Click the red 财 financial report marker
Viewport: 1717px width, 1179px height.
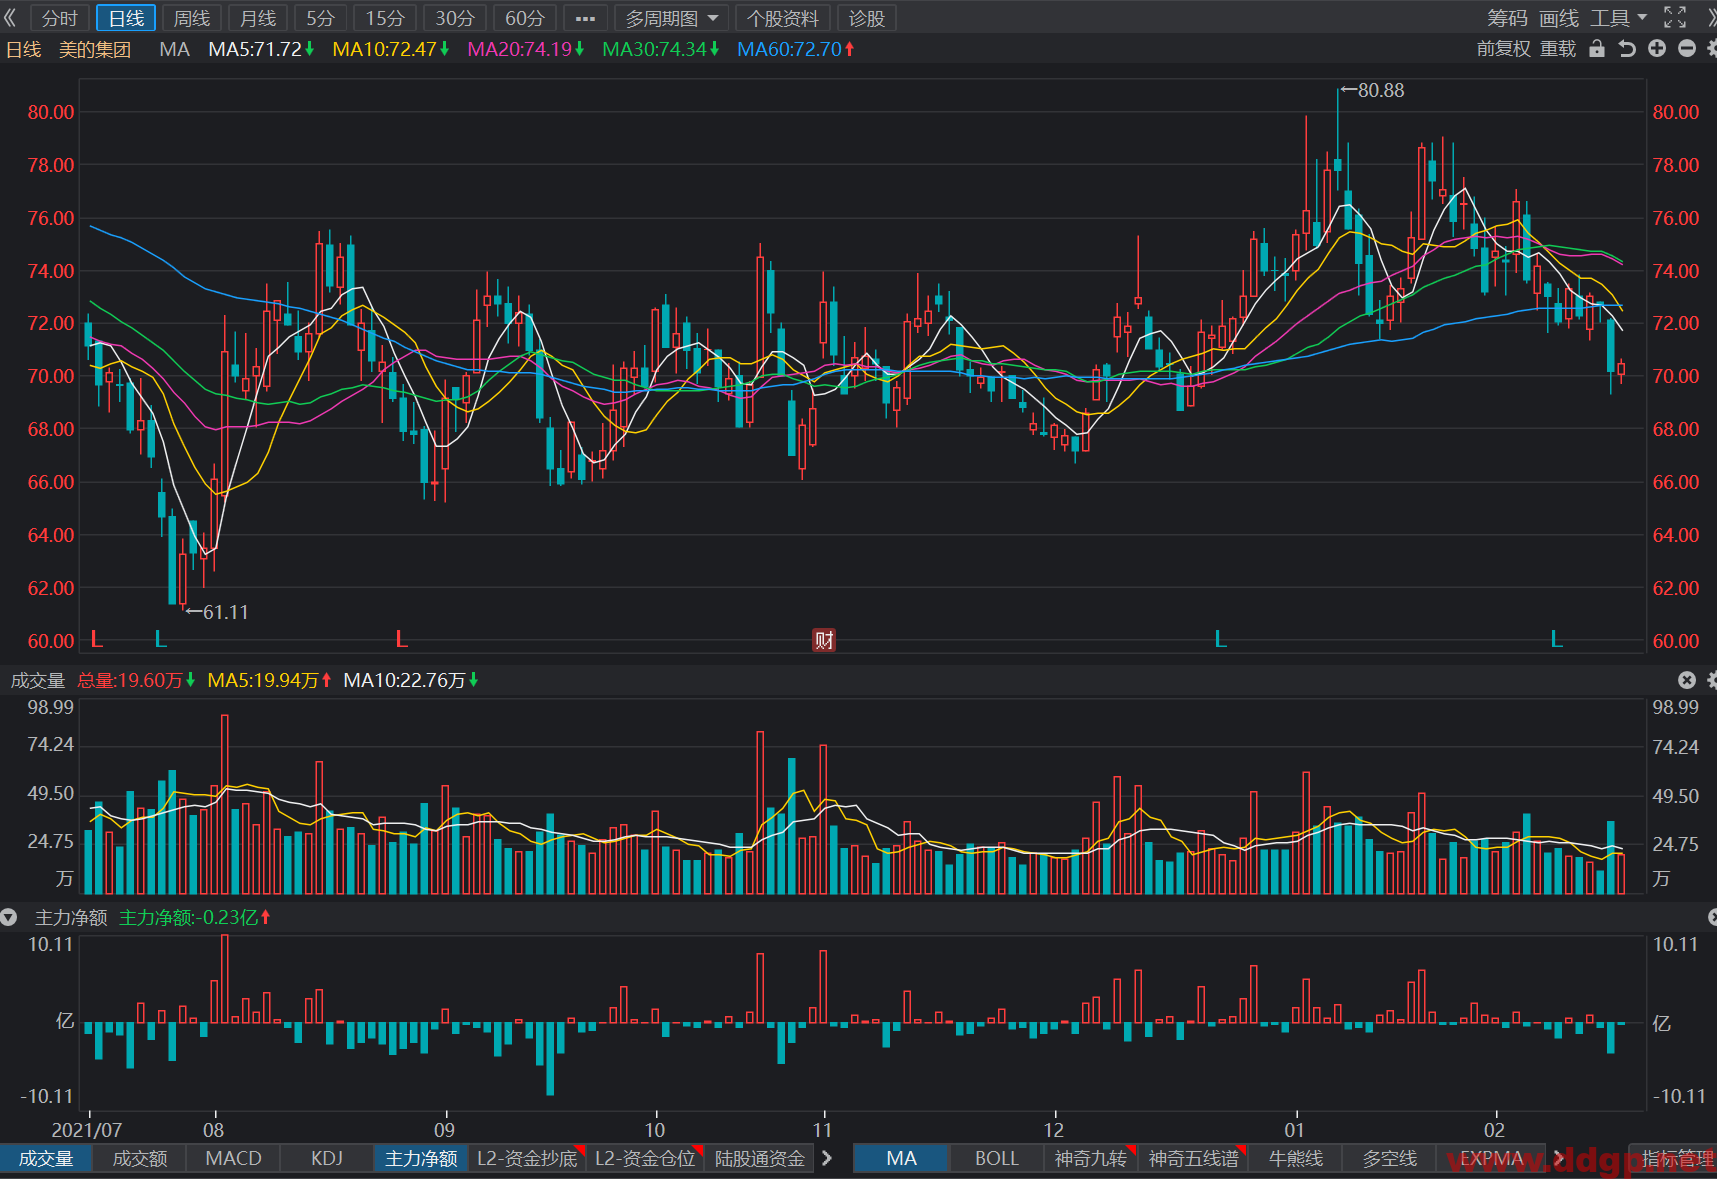[x=824, y=640]
